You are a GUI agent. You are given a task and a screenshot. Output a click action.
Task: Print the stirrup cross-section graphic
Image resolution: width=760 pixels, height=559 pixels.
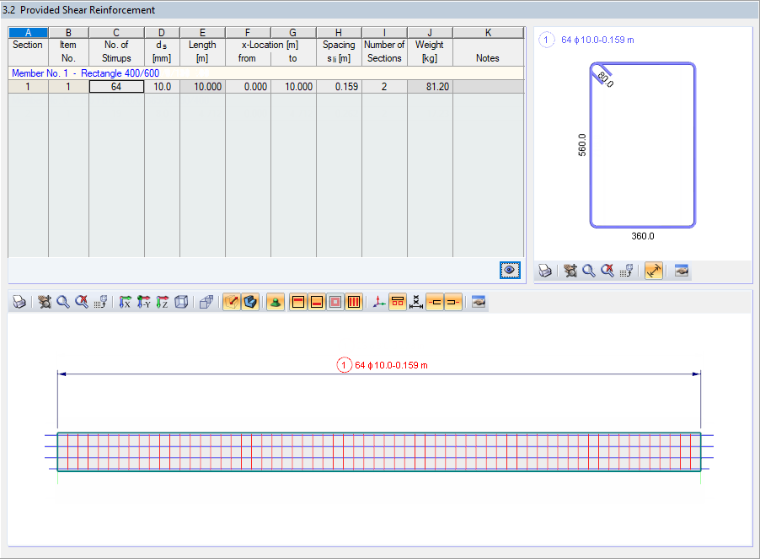pos(545,271)
